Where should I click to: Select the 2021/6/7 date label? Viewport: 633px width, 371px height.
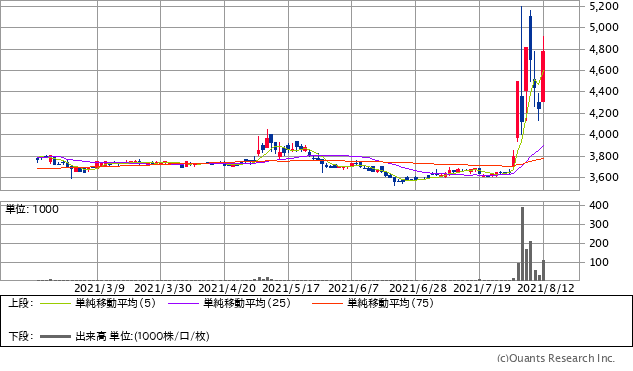(x=354, y=288)
